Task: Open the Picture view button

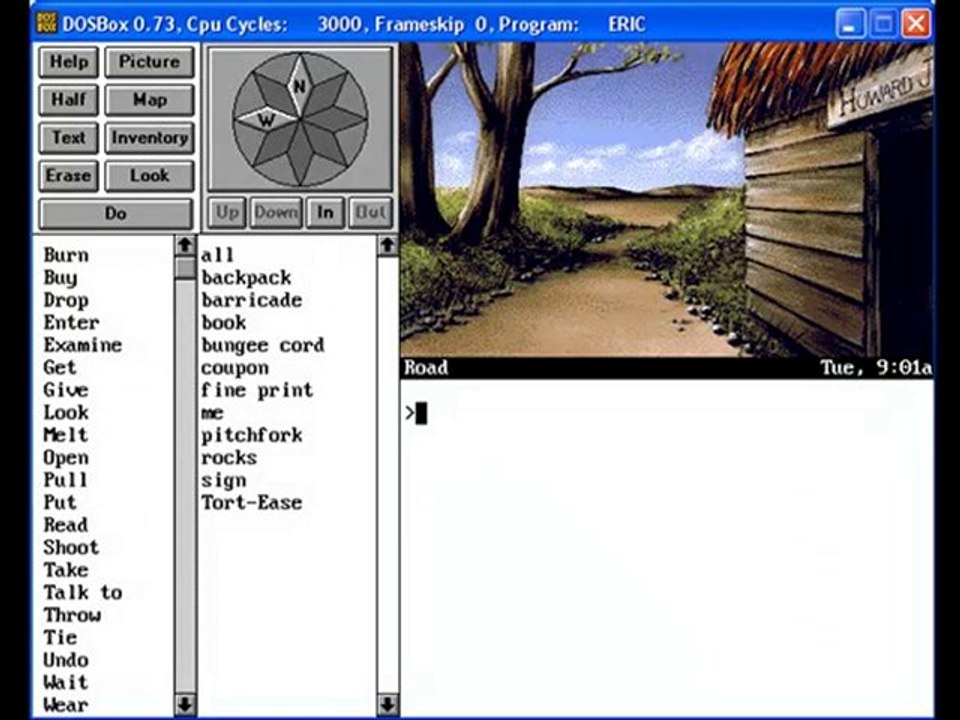Action: click(x=149, y=62)
